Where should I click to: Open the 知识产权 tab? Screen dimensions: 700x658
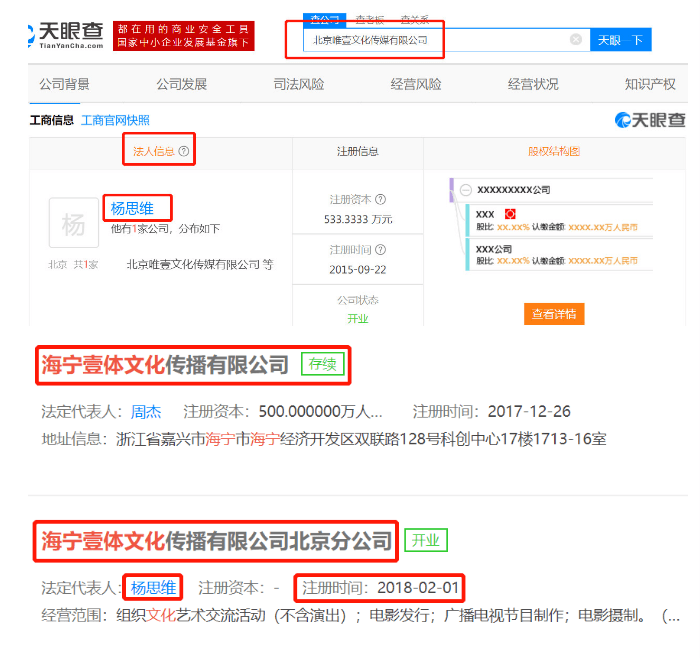pyautogui.click(x=650, y=84)
